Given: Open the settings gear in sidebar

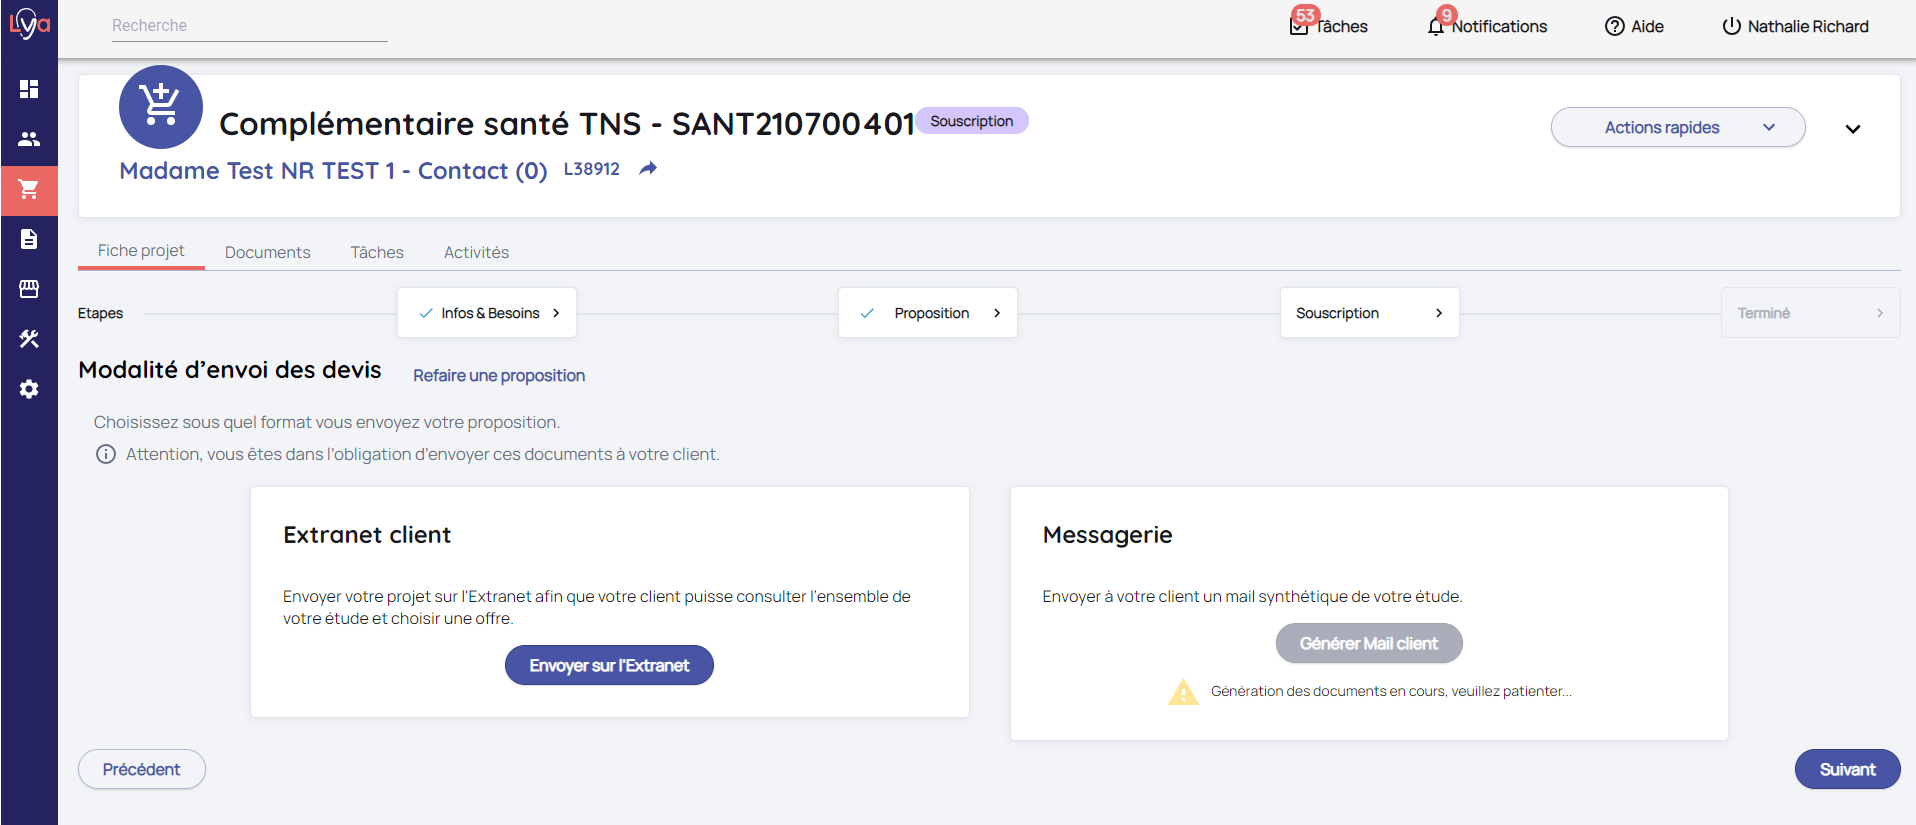Looking at the screenshot, I should pos(29,389).
